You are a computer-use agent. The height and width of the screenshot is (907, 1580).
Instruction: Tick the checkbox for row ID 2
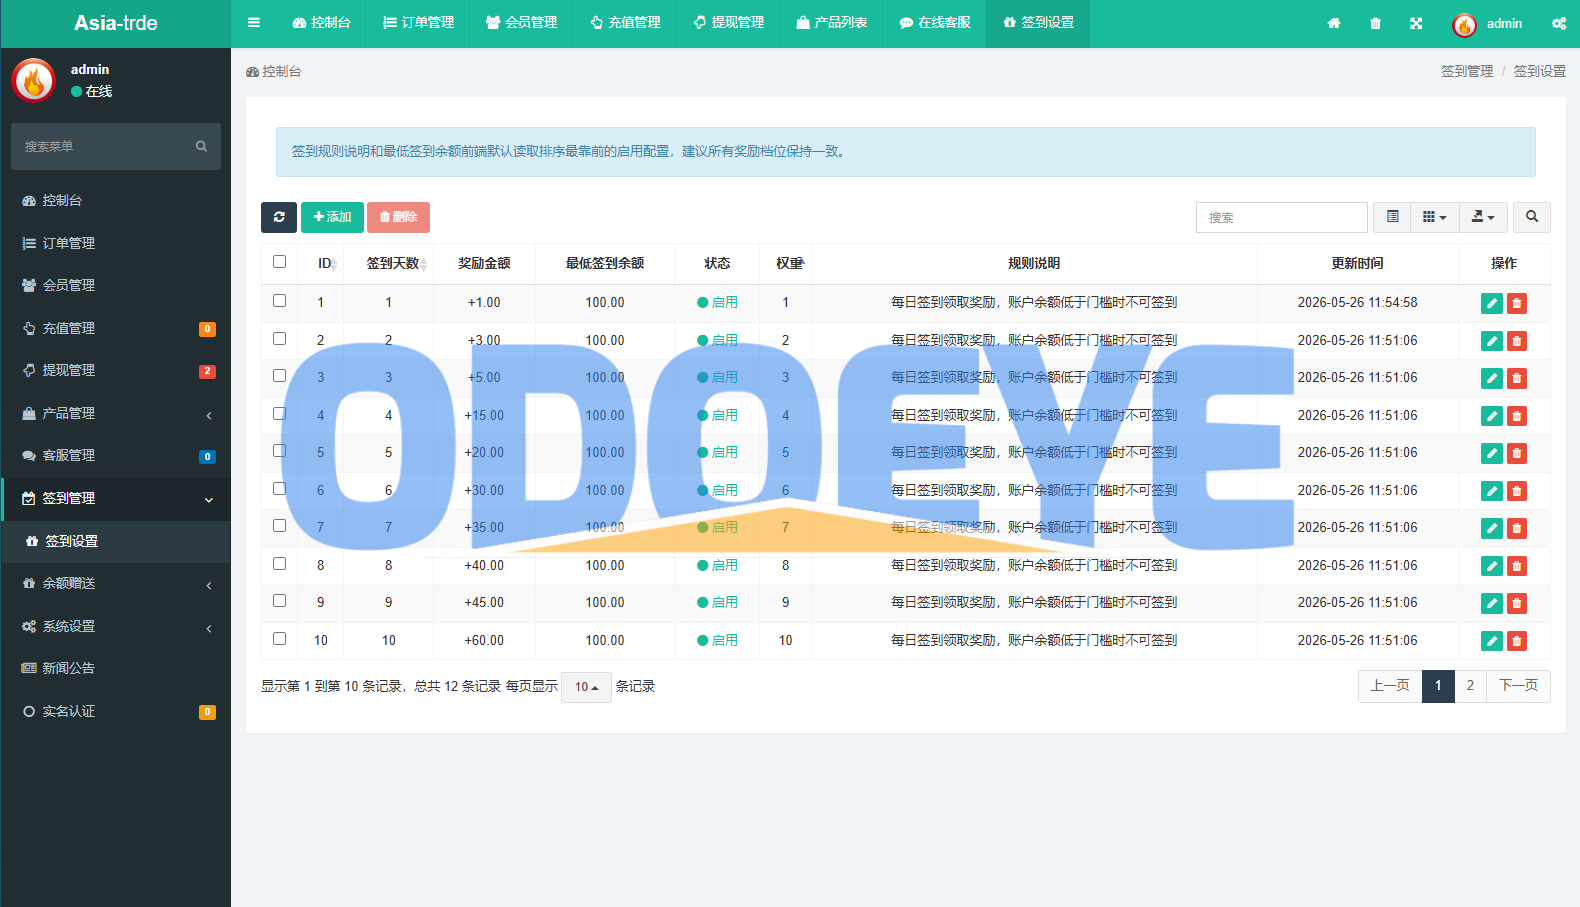coord(280,339)
